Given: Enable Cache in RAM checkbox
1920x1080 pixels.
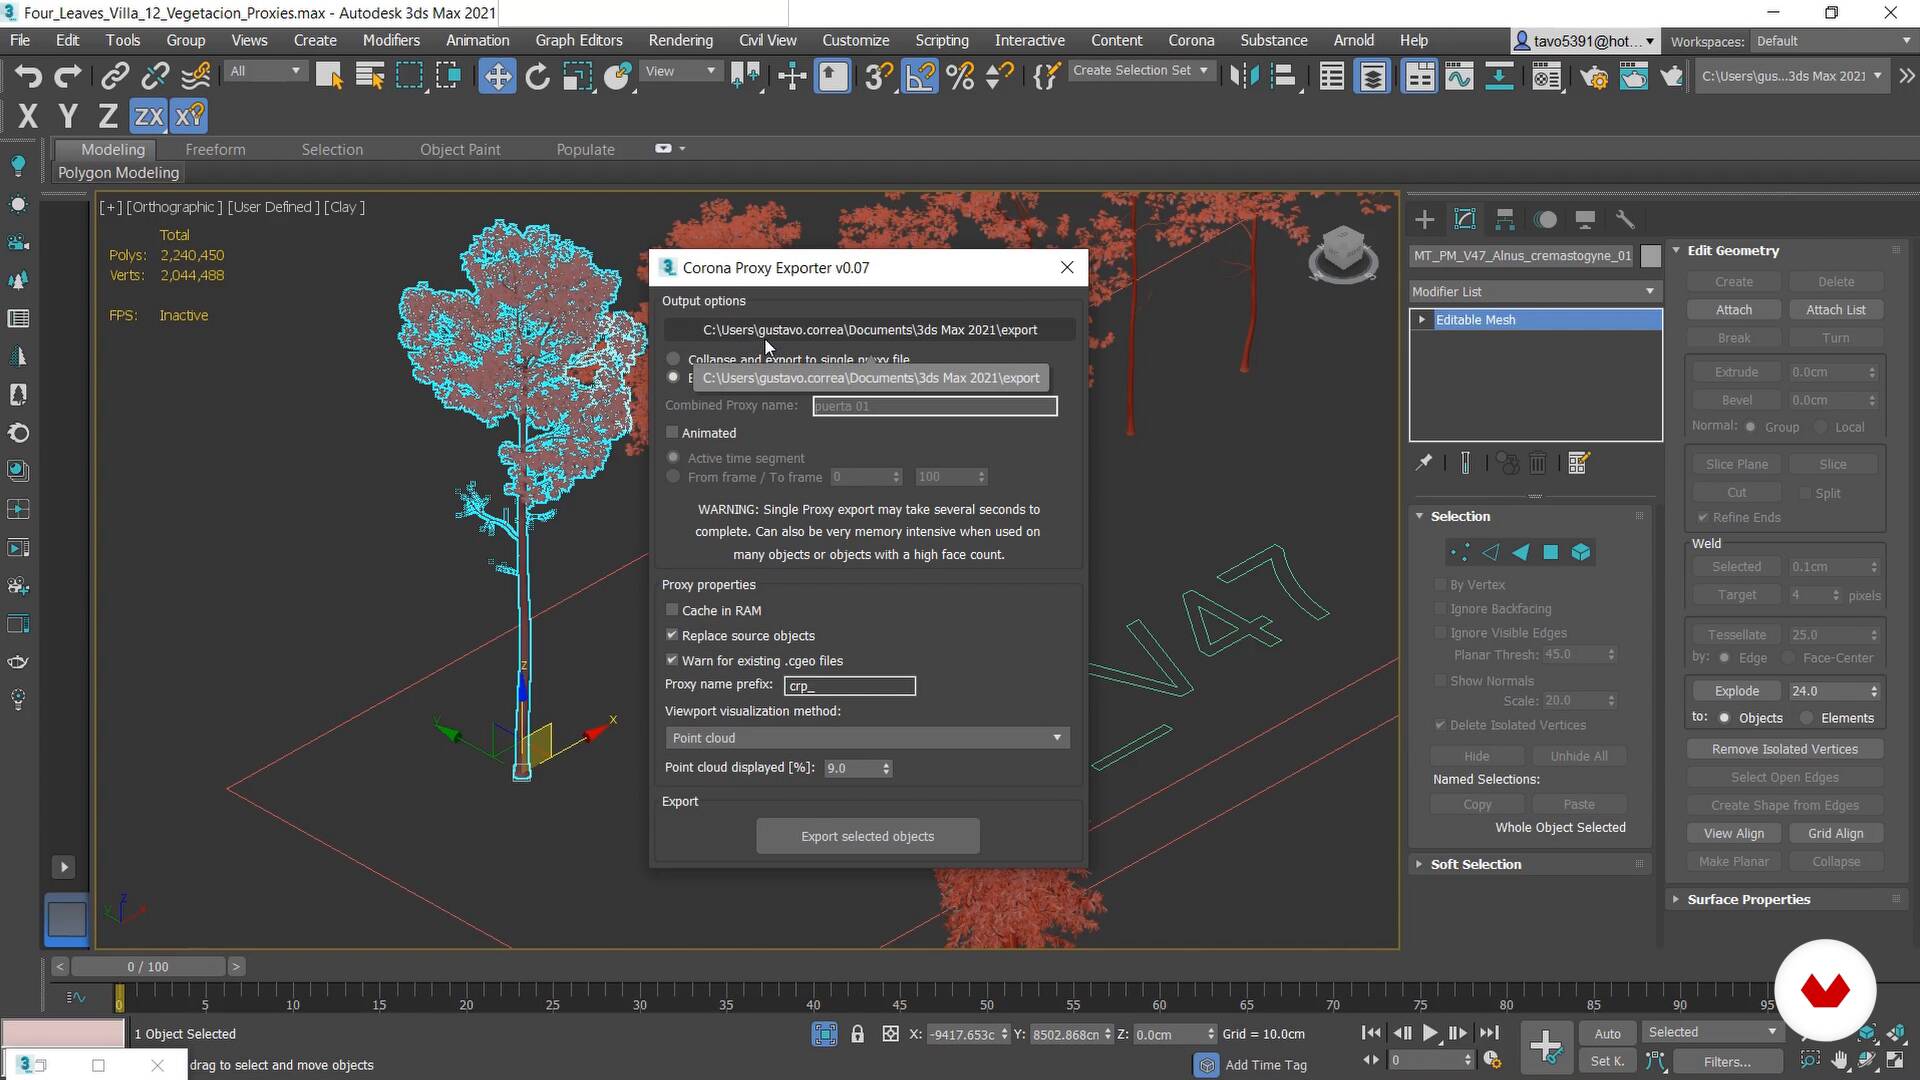Looking at the screenshot, I should (x=672, y=610).
